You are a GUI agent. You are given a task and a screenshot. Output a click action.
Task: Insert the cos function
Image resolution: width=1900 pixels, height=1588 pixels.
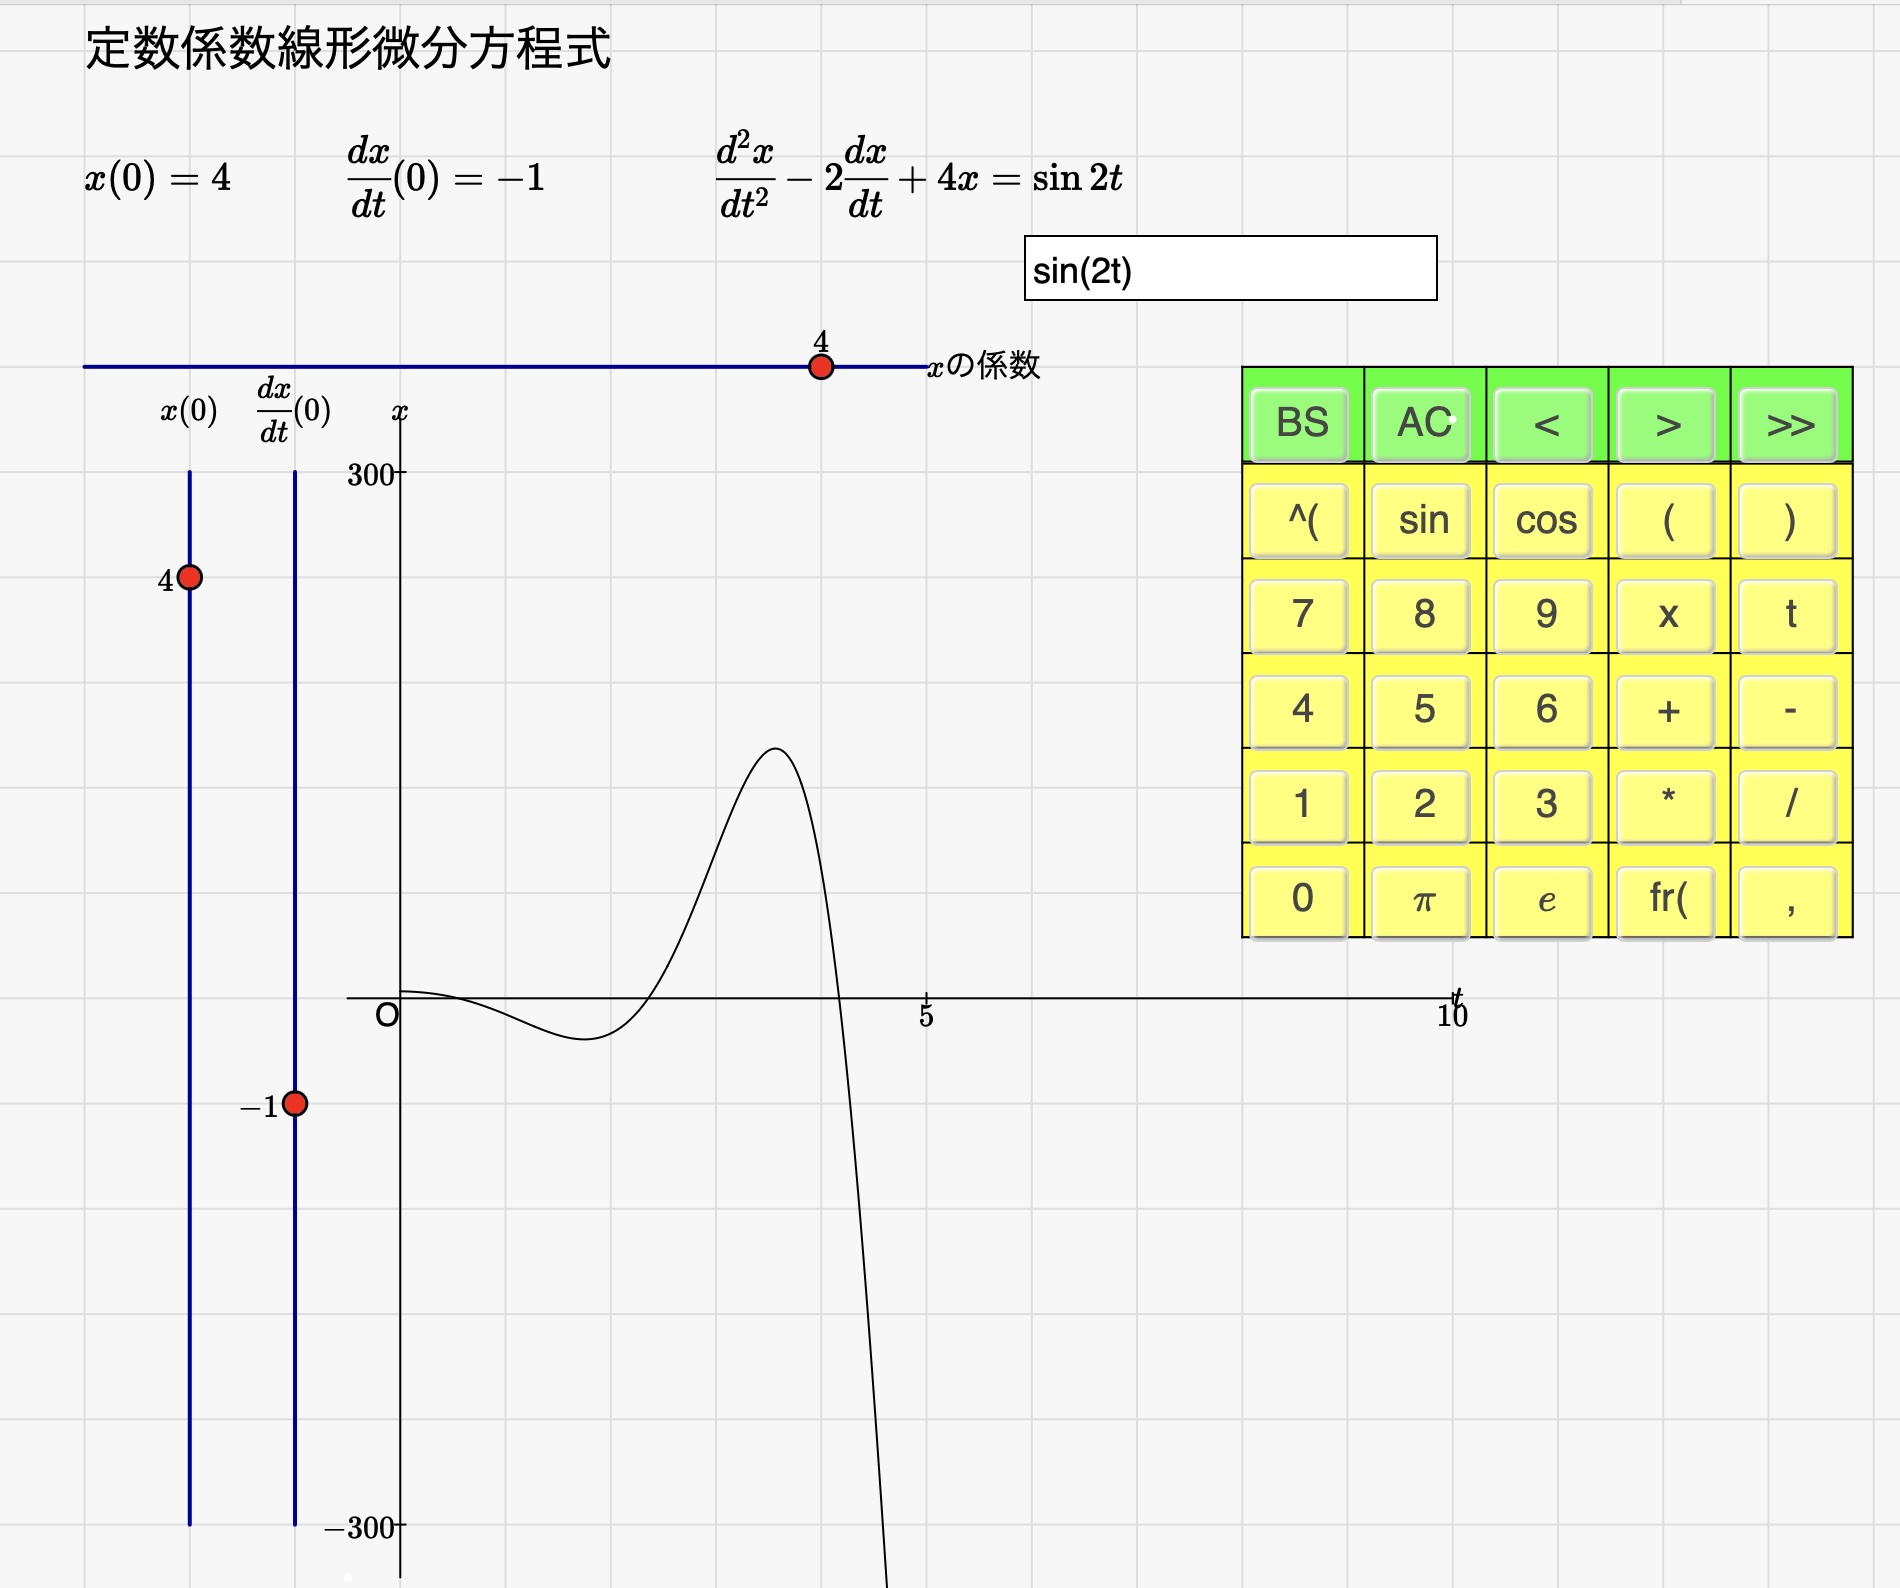tap(1545, 520)
